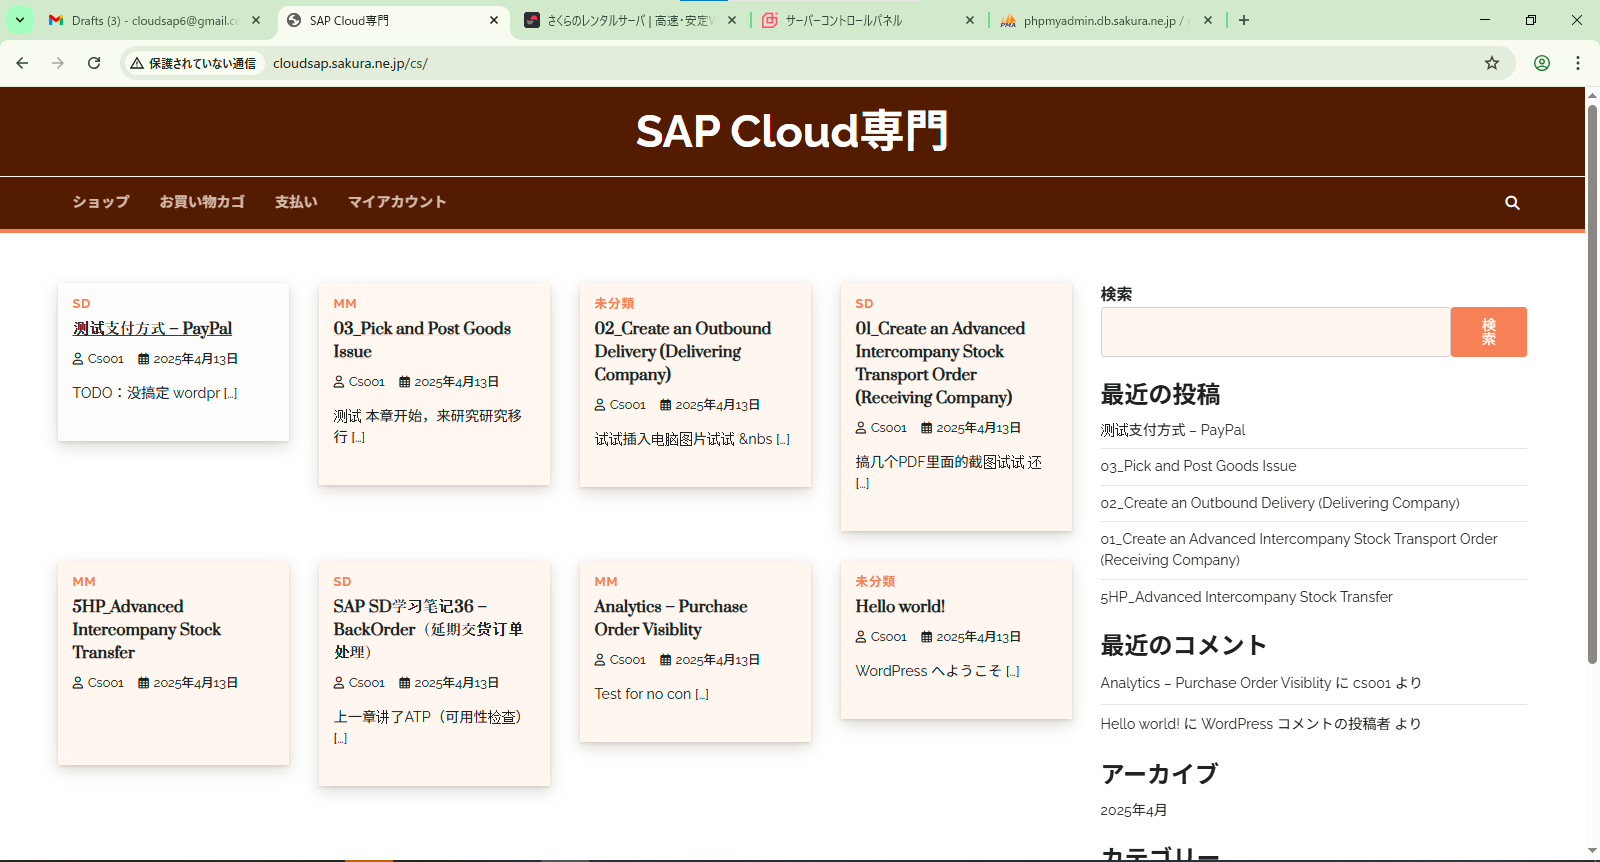Screen dimensions: 1600x862
Task: Open sidebar 5HP_Advanced Intercompany Stock Transfer link
Action: point(1246,597)
